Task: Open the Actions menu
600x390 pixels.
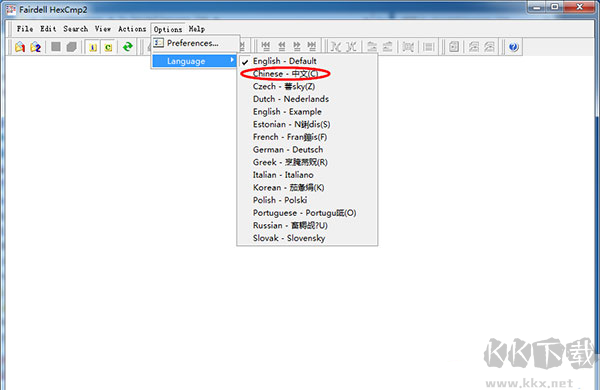Action: point(132,29)
